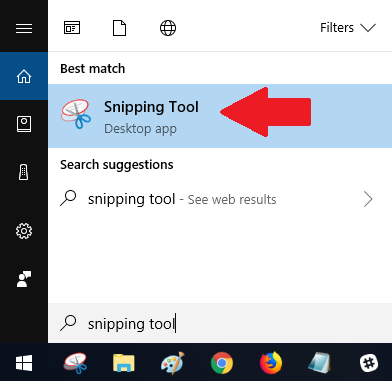
Task: Select snipping tool web search suggestion
Action: tap(220, 199)
